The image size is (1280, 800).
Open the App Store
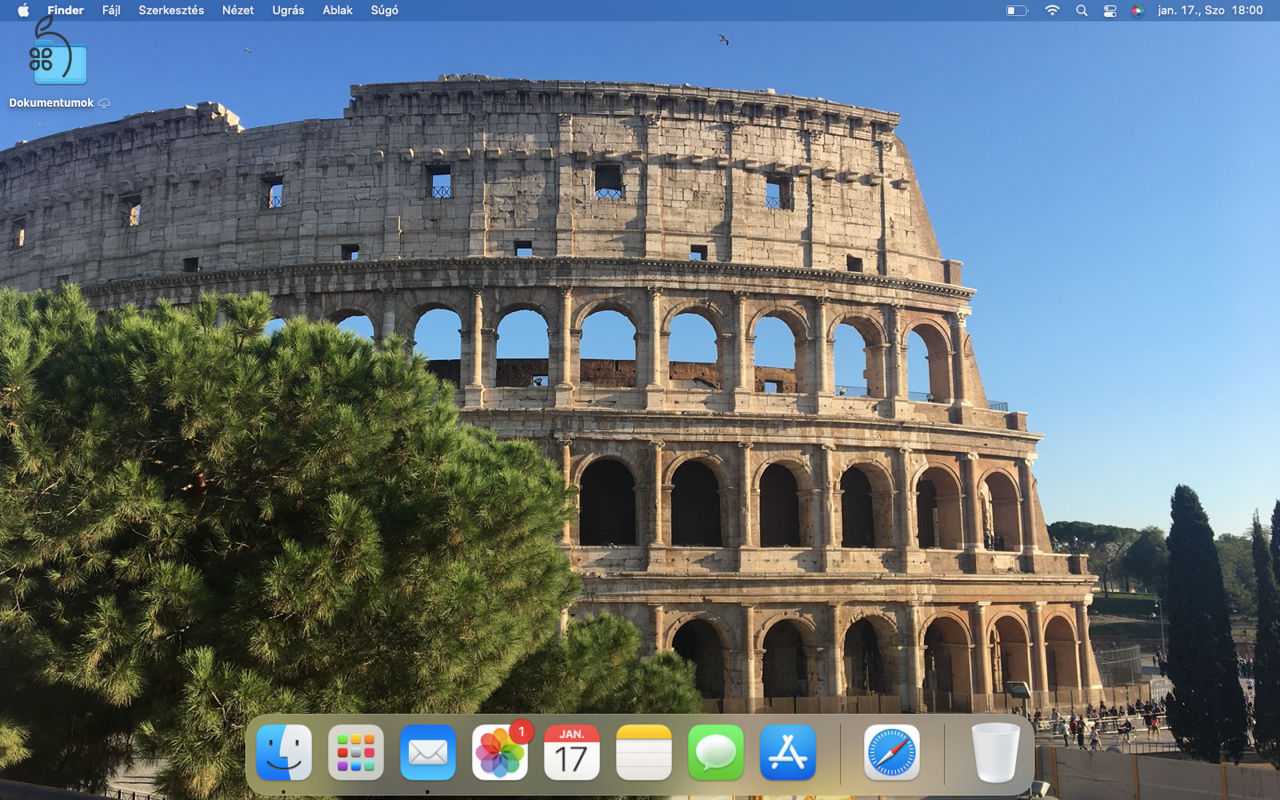pos(787,752)
